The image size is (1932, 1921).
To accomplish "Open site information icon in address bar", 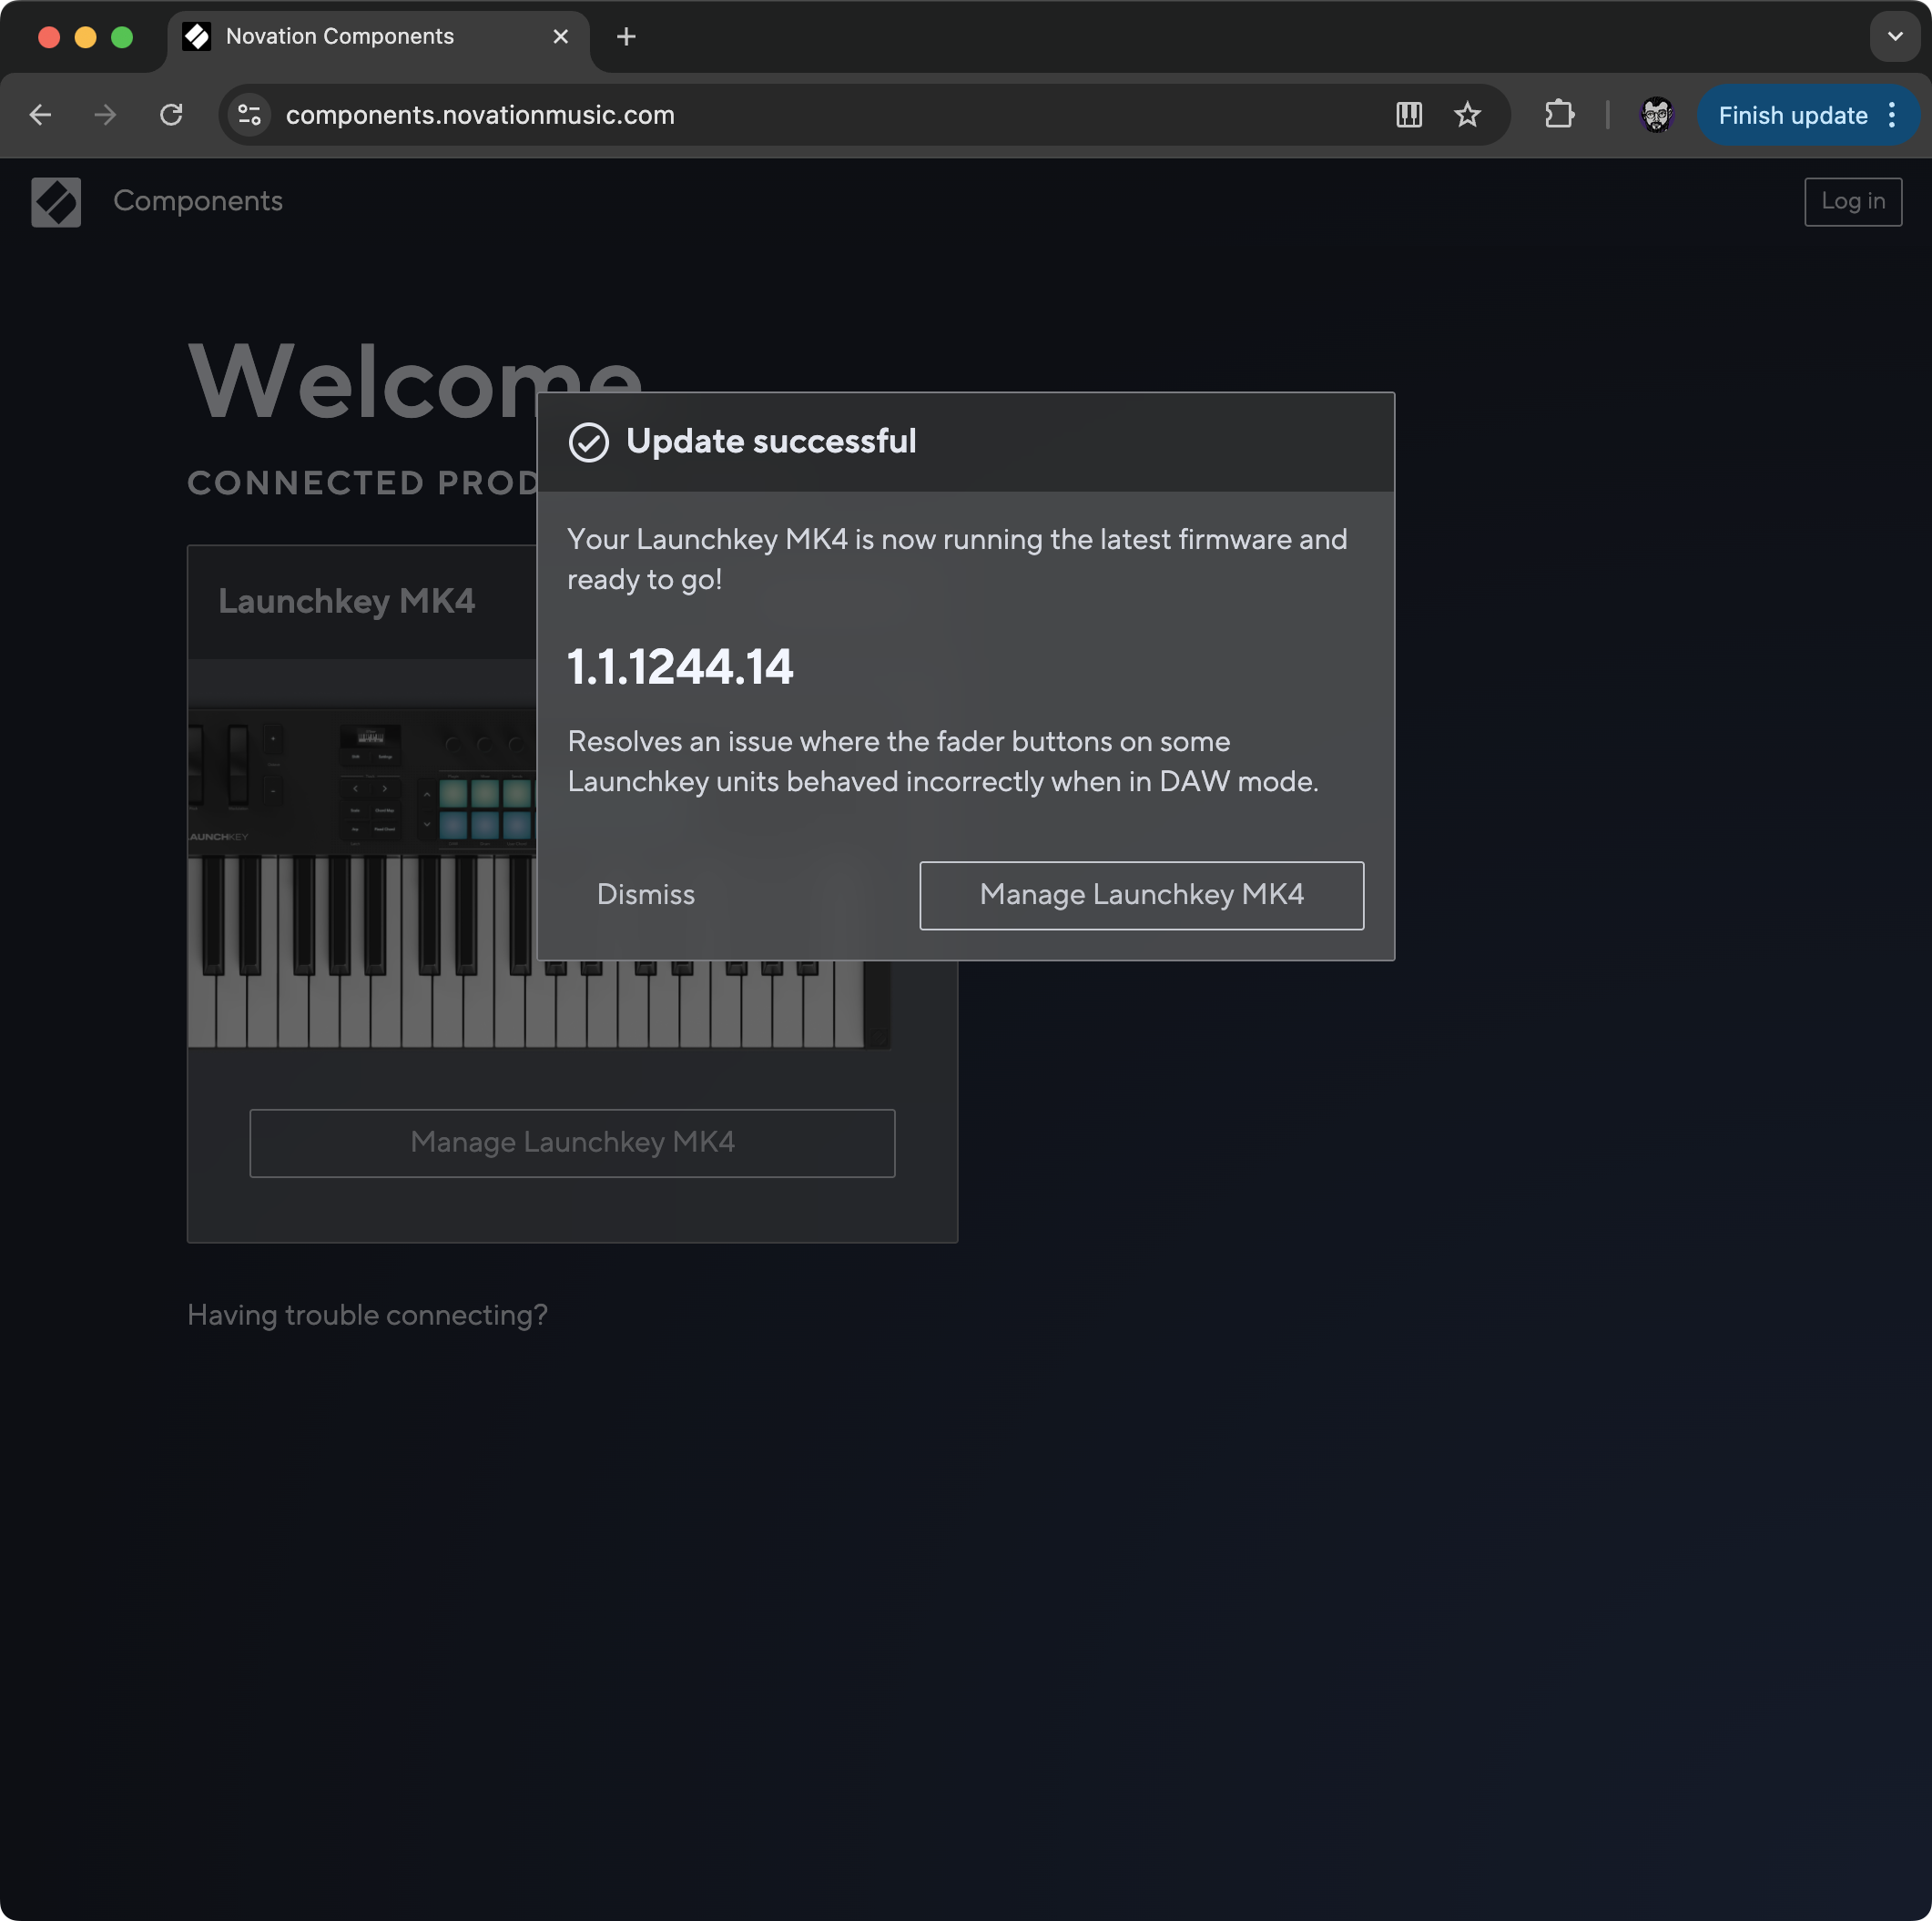I will click(x=250, y=115).
